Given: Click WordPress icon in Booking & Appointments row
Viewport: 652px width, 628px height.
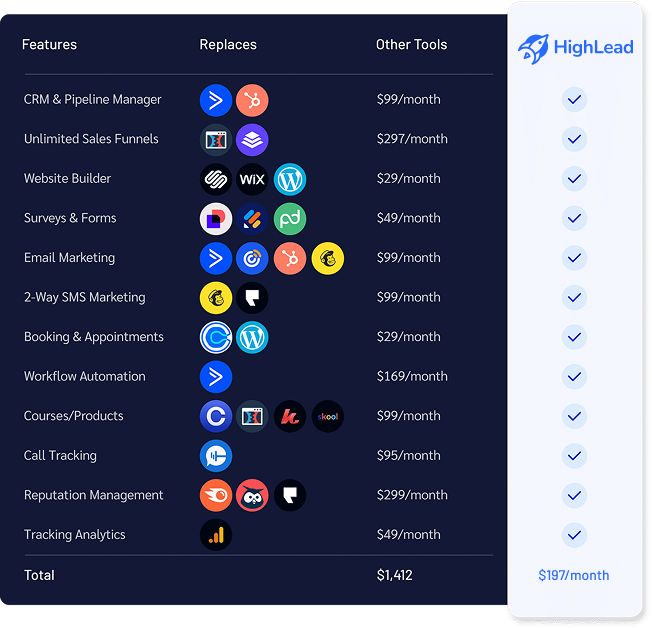Looking at the screenshot, I should pos(252,337).
